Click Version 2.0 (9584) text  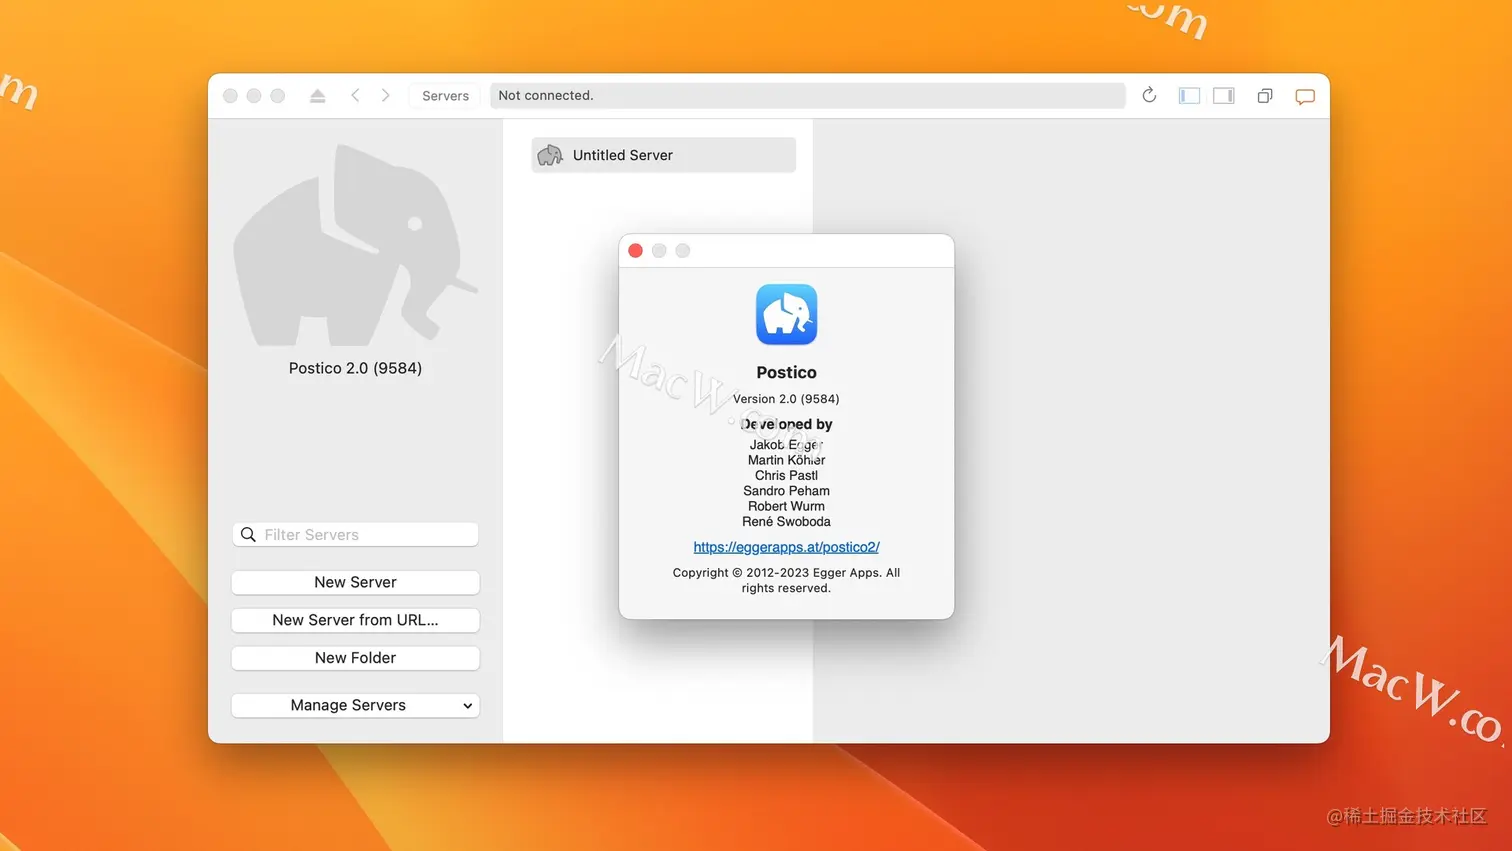(x=786, y=398)
